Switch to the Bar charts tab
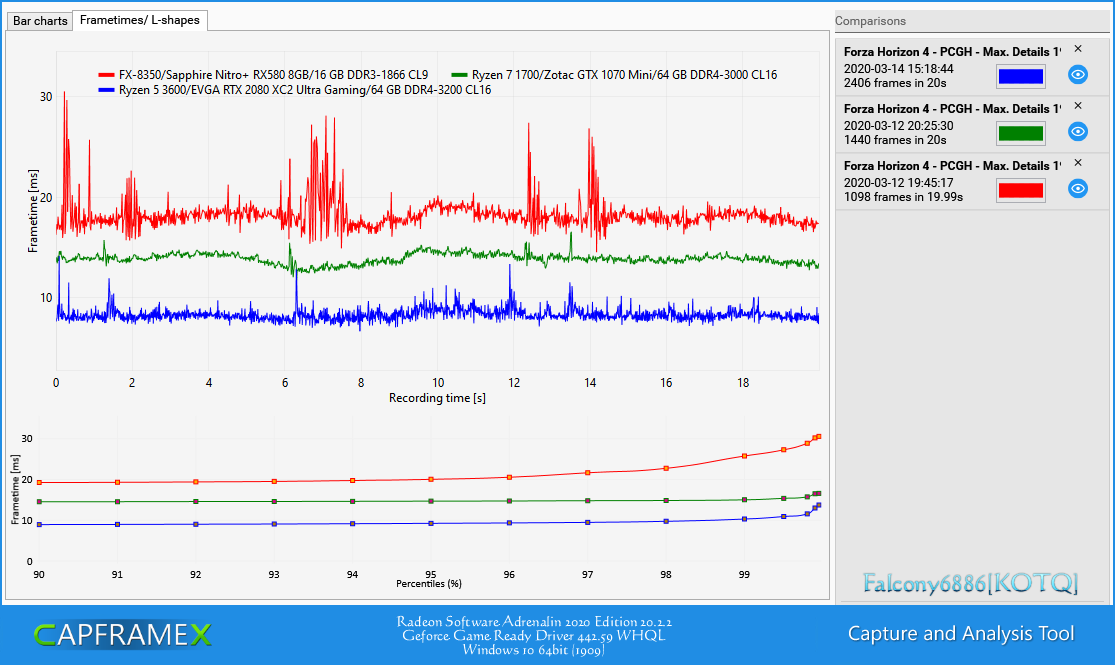 [40, 21]
